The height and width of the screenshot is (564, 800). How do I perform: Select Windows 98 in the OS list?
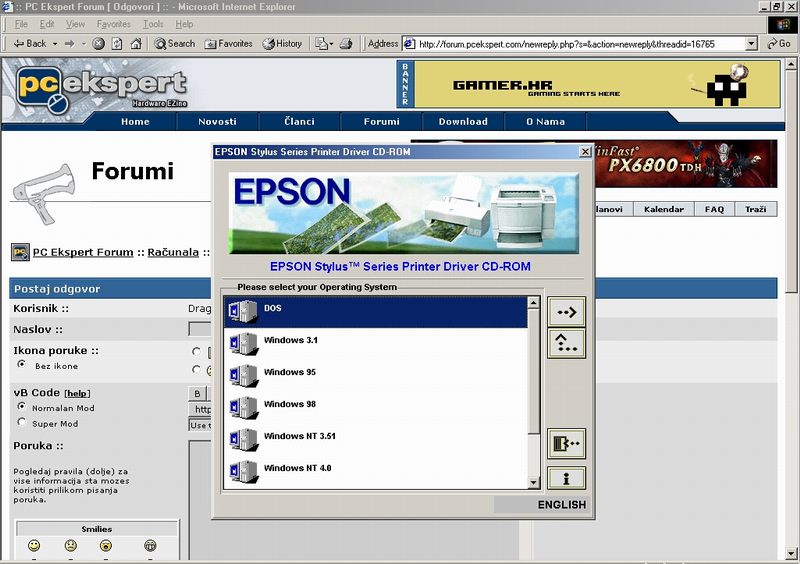284,404
